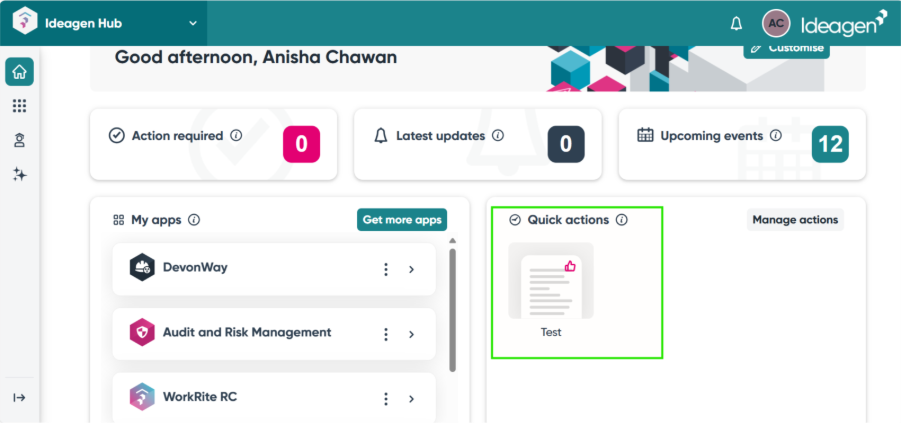Click info icon beside My apps

point(194,220)
